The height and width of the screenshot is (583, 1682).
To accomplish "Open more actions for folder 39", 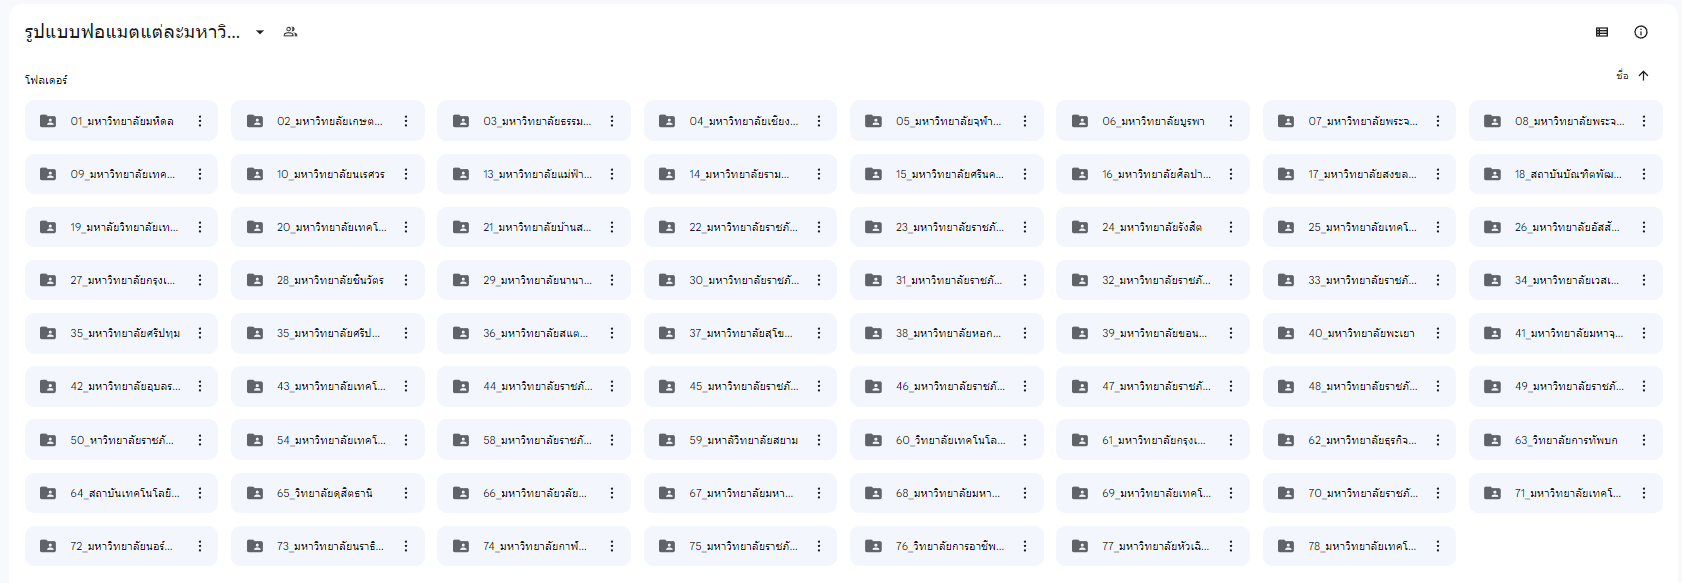I will [x=1231, y=333].
